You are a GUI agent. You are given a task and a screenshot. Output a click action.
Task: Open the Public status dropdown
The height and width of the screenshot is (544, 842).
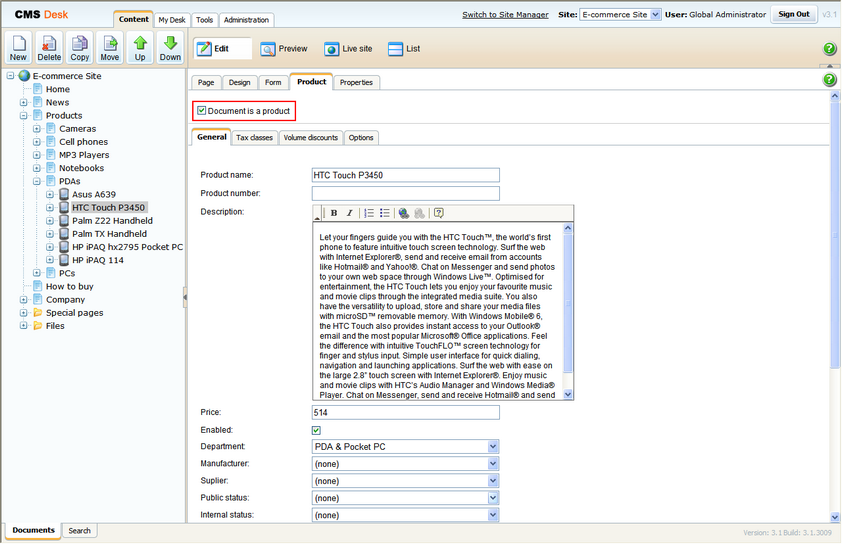pos(405,498)
